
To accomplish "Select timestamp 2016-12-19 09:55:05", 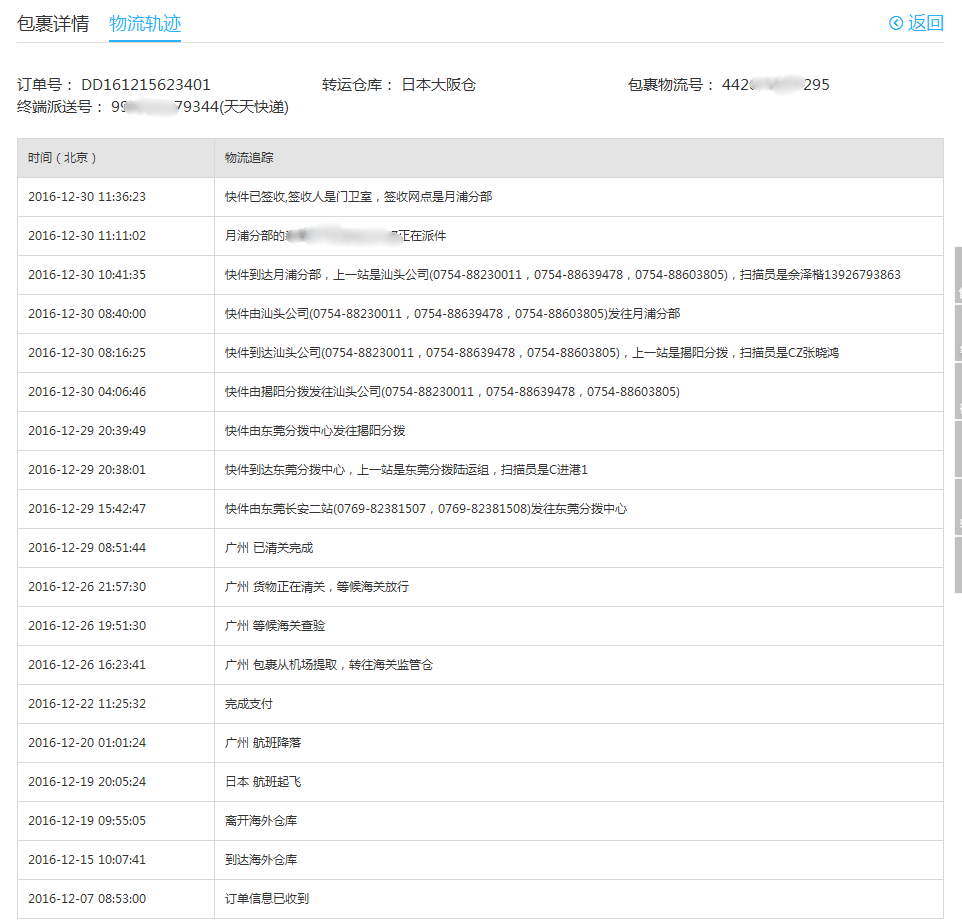I will coord(87,821).
